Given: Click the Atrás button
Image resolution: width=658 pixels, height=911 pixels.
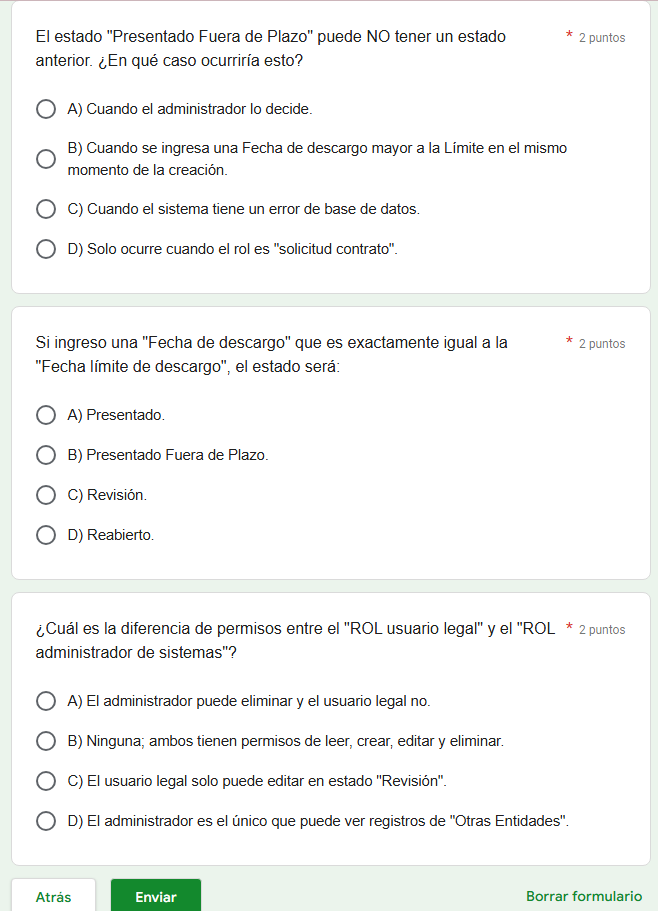Looking at the screenshot, I should click(53, 897).
